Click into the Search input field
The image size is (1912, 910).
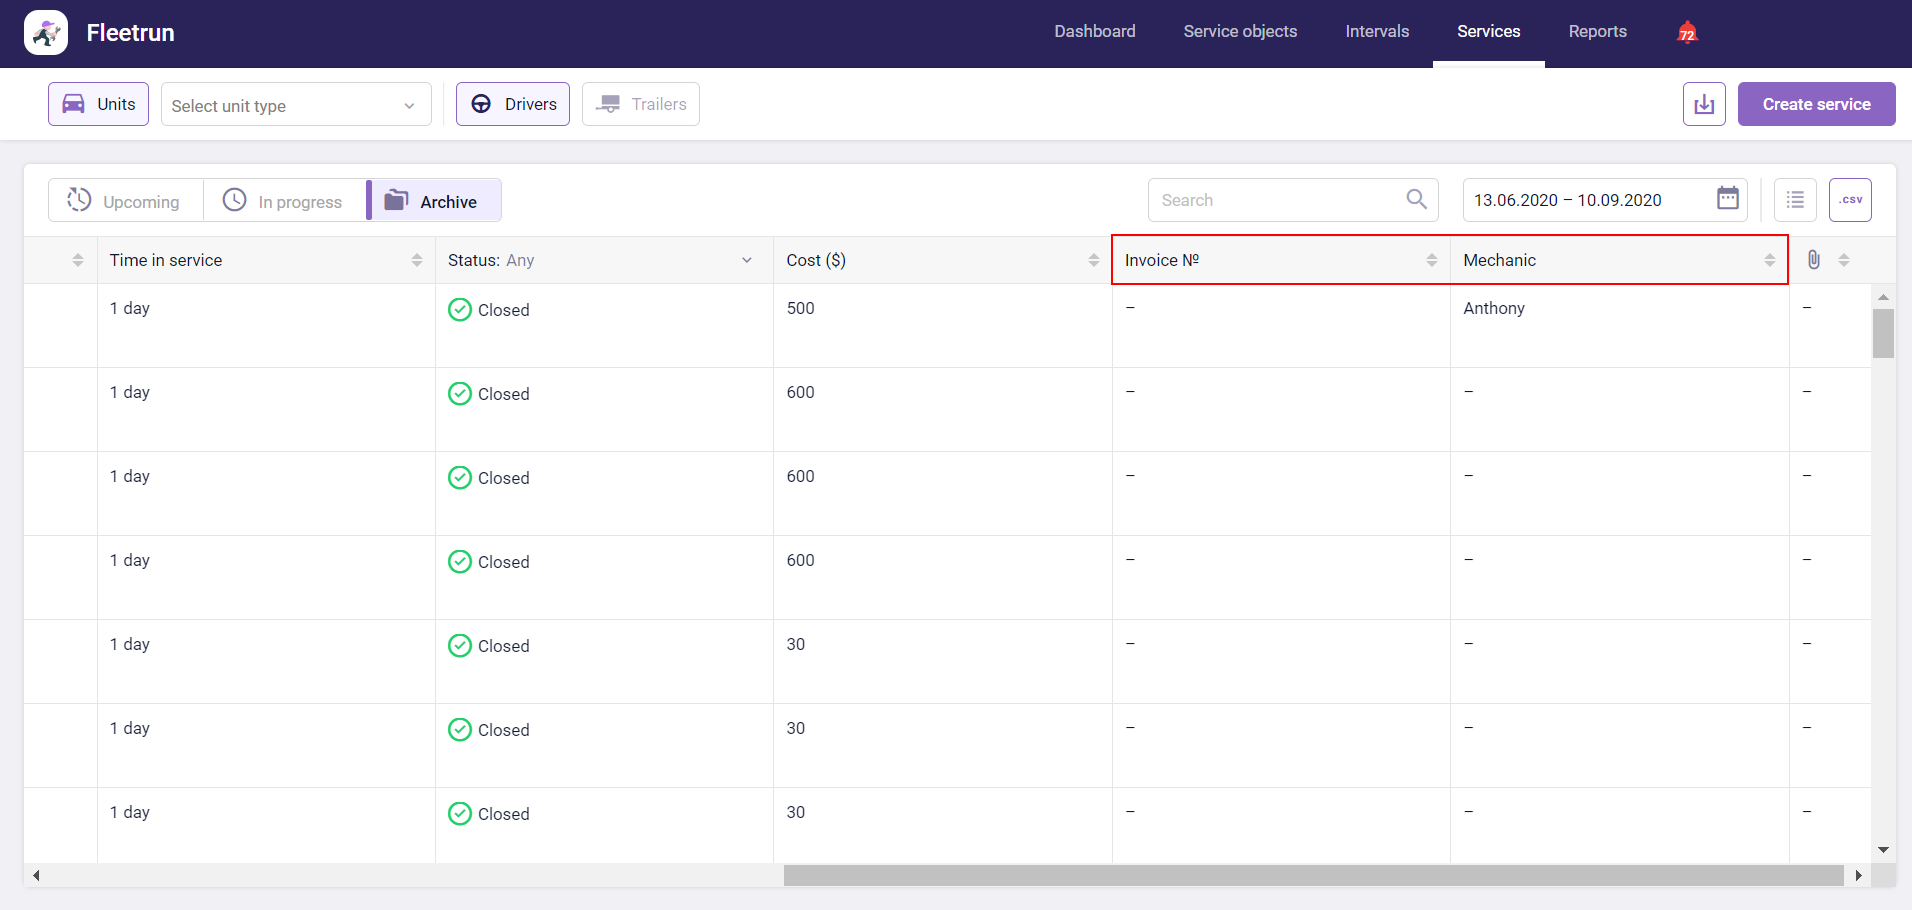(x=1275, y=200)
